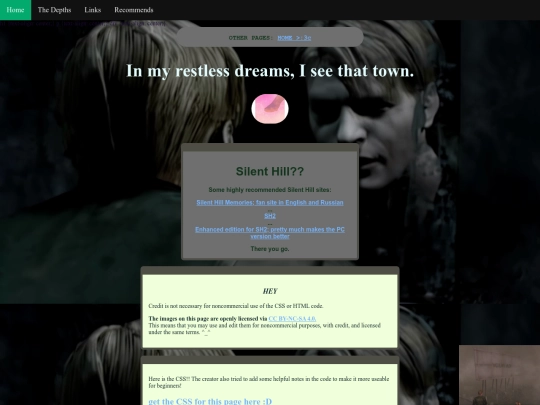
Task: Click the 'OTHER PAGES:' label
Action: [x=251, y=38]
